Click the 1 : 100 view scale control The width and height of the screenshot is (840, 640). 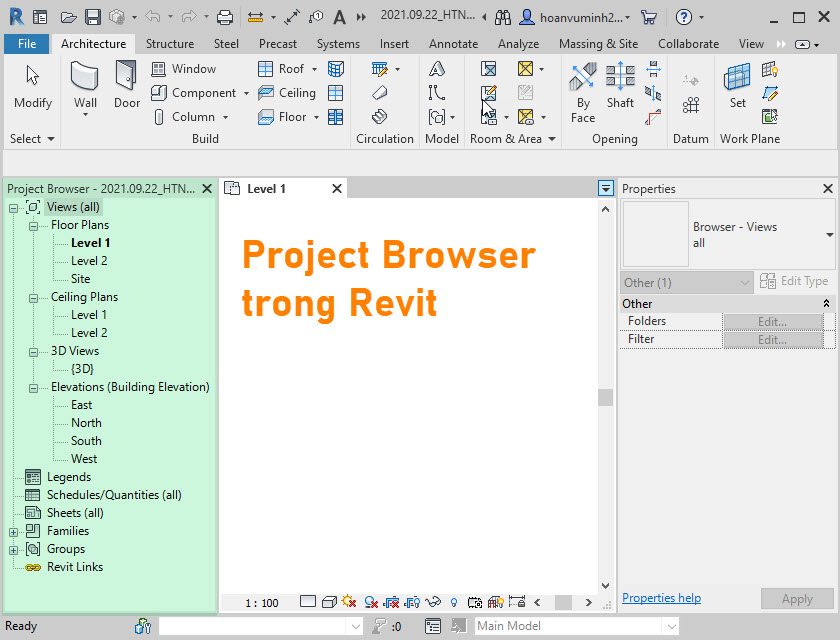262,603
